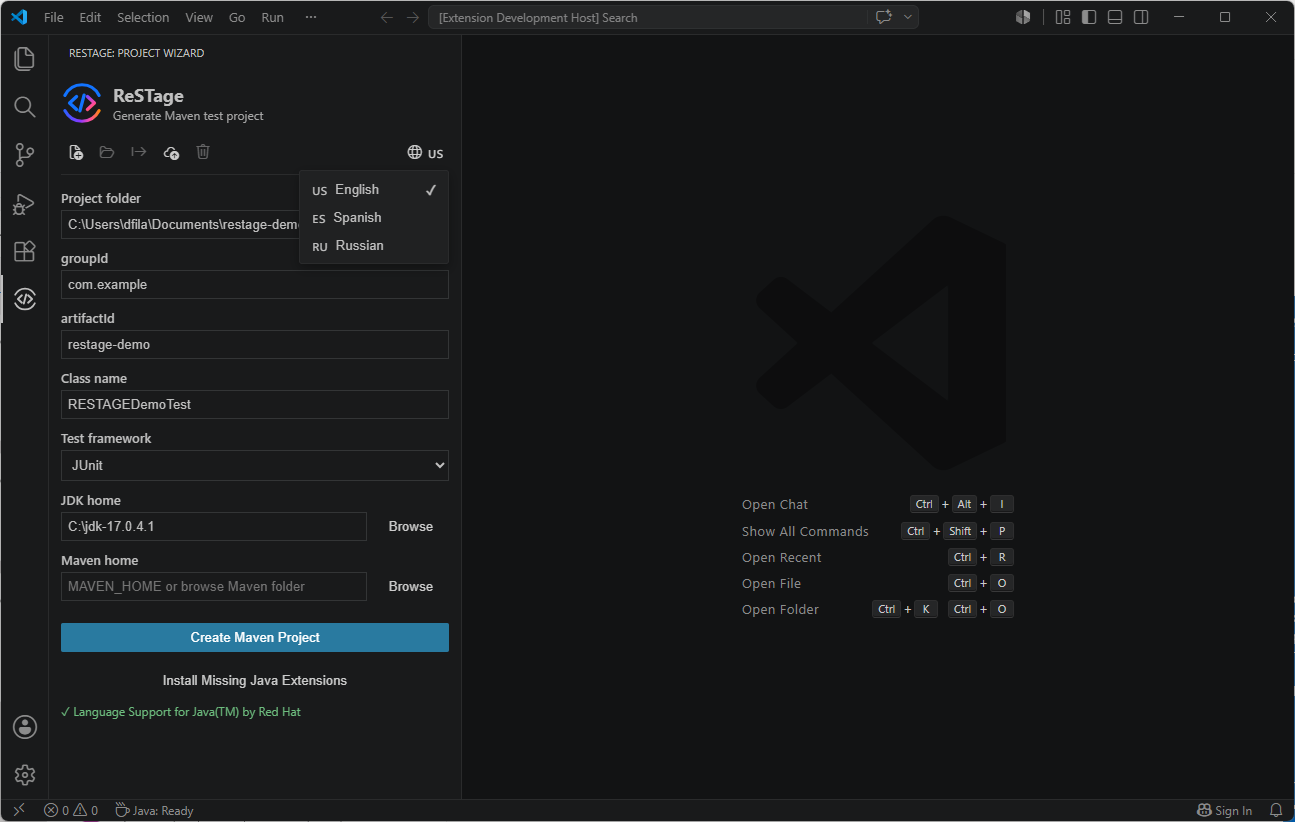Open the errors and warnings indicator

click(x=71, y=810)
